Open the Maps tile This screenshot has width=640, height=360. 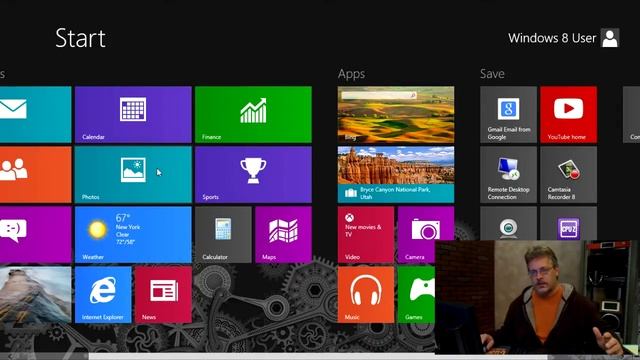[283, 234]
